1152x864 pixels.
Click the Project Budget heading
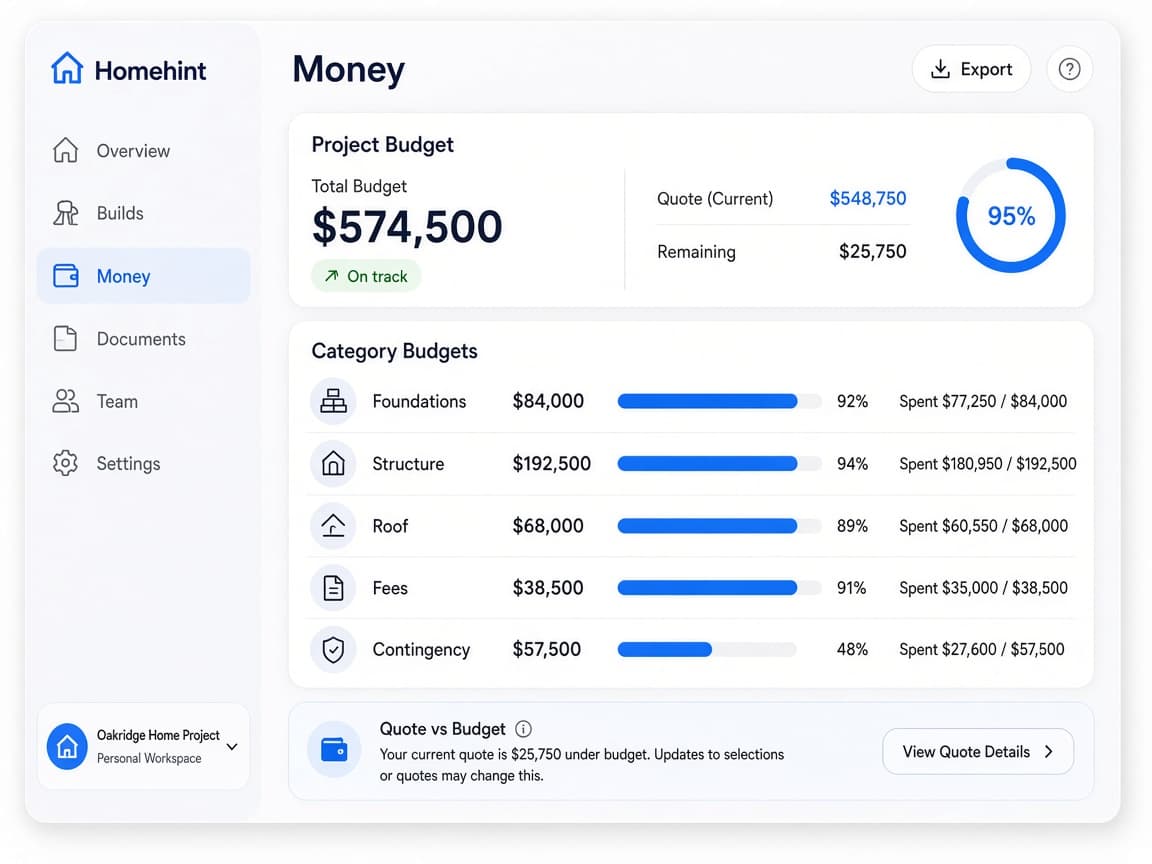[383, 145]
